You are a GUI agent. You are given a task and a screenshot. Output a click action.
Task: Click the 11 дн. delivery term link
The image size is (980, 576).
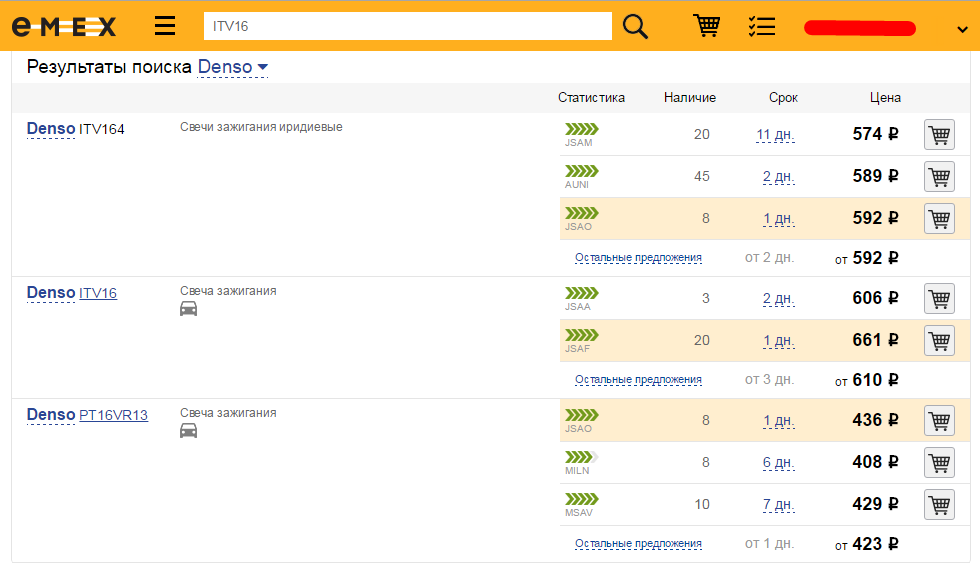click(x=775, y=135)
